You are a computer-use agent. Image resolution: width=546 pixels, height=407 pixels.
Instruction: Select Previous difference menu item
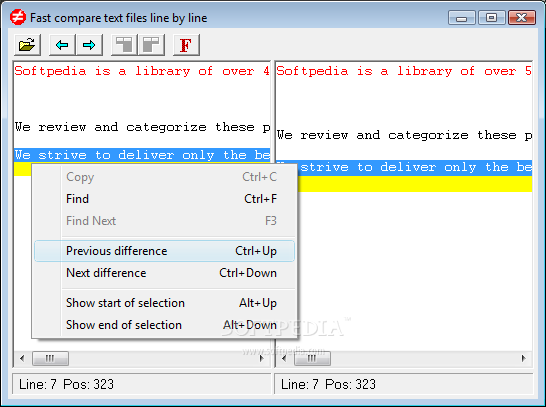164,251
